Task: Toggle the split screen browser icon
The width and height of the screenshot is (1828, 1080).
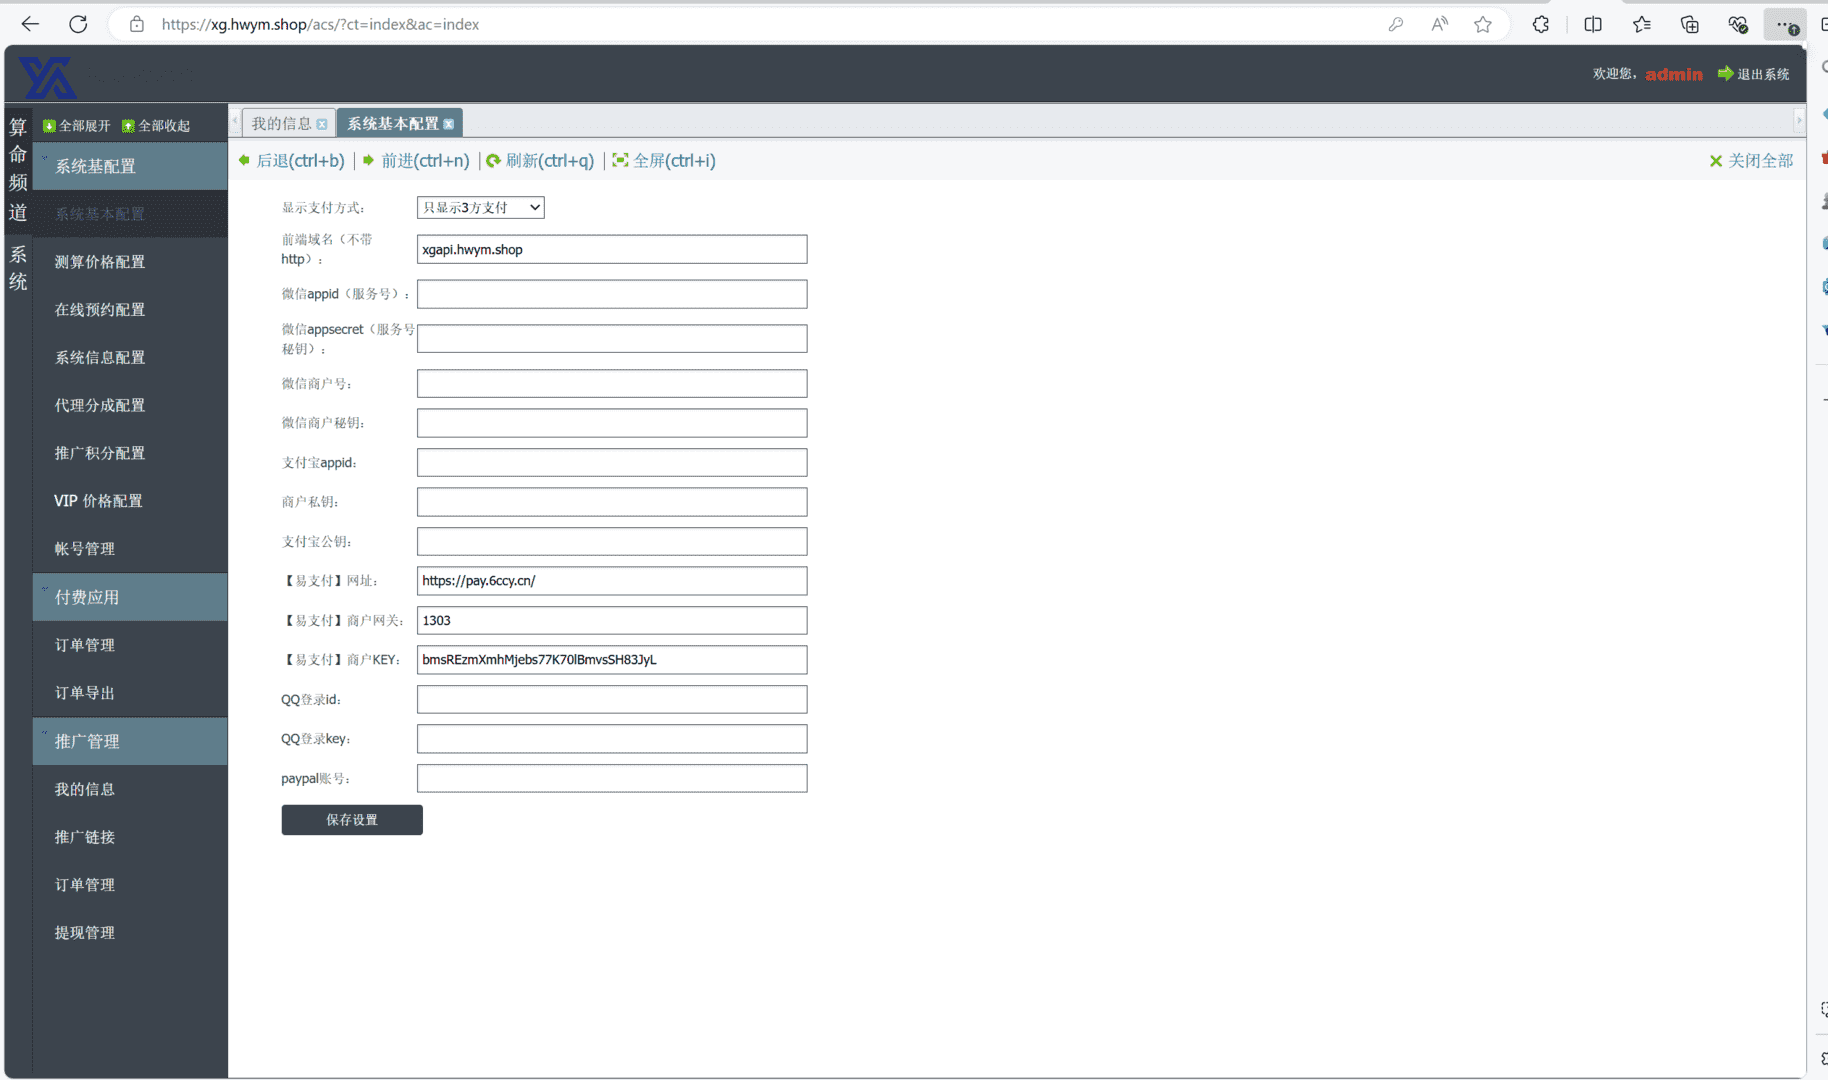Action: click(x=1593, y=24)
